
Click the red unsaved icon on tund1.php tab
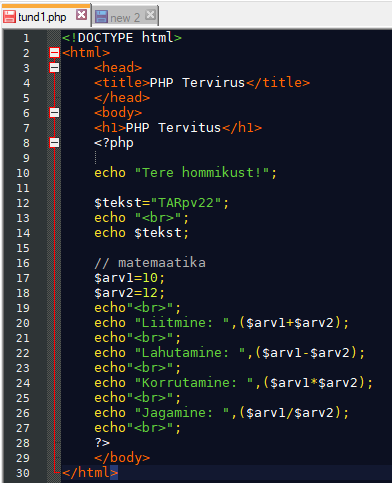click(x=9, y=16)
